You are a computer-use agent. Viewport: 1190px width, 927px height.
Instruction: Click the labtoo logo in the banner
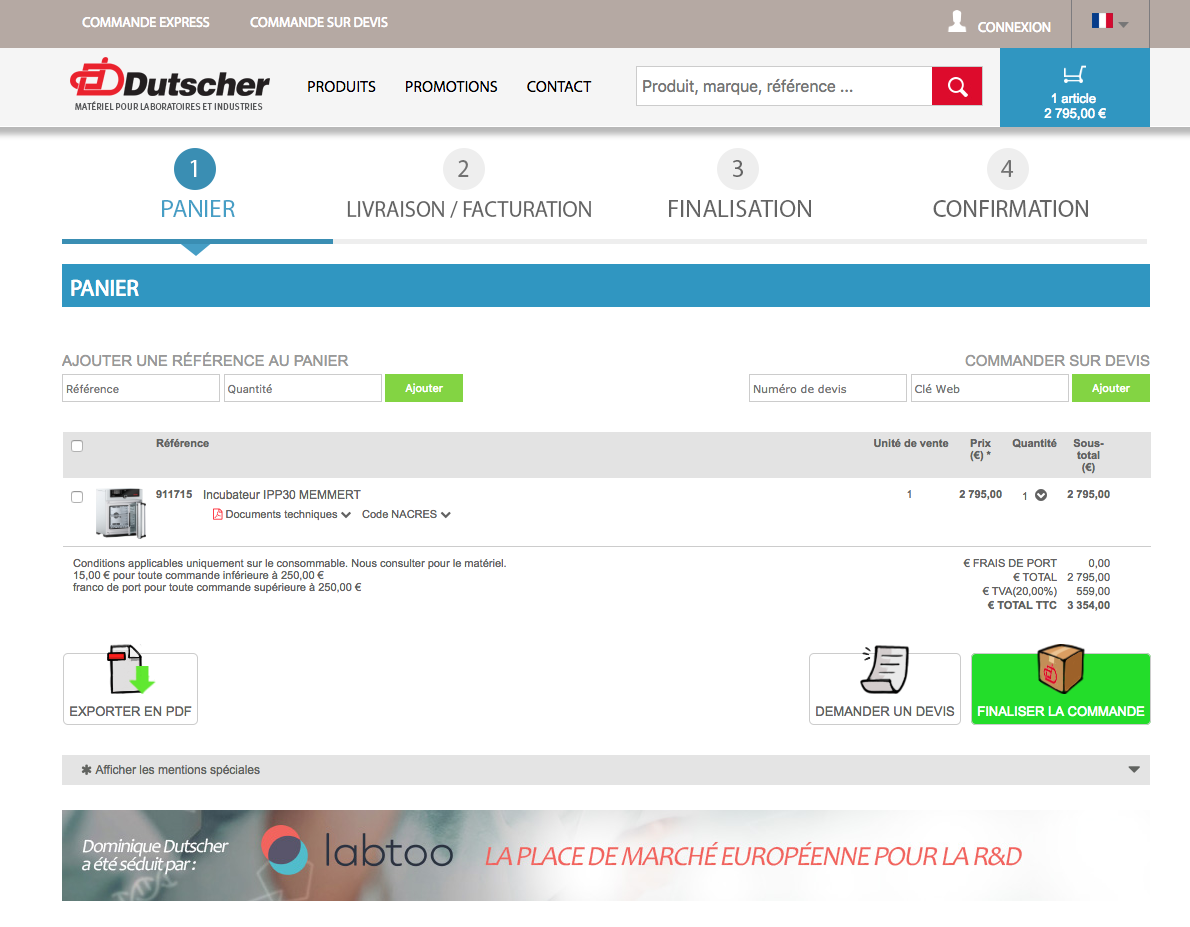(x=357, y=850)
